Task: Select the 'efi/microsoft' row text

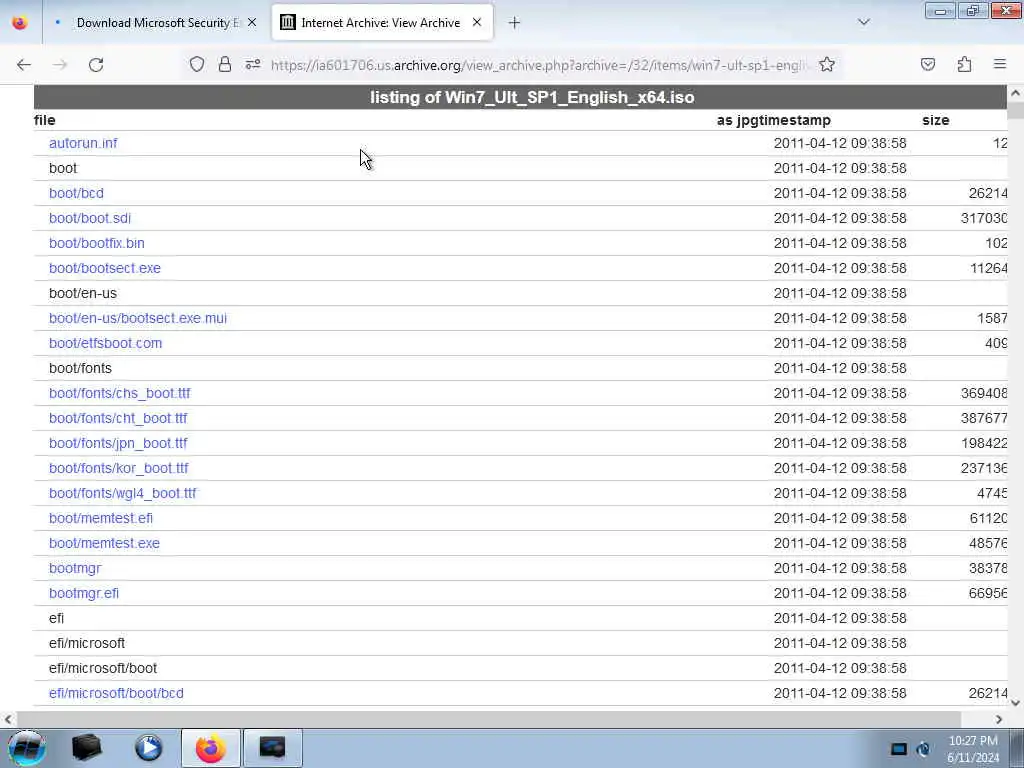Action: click(x=87, y=643)
